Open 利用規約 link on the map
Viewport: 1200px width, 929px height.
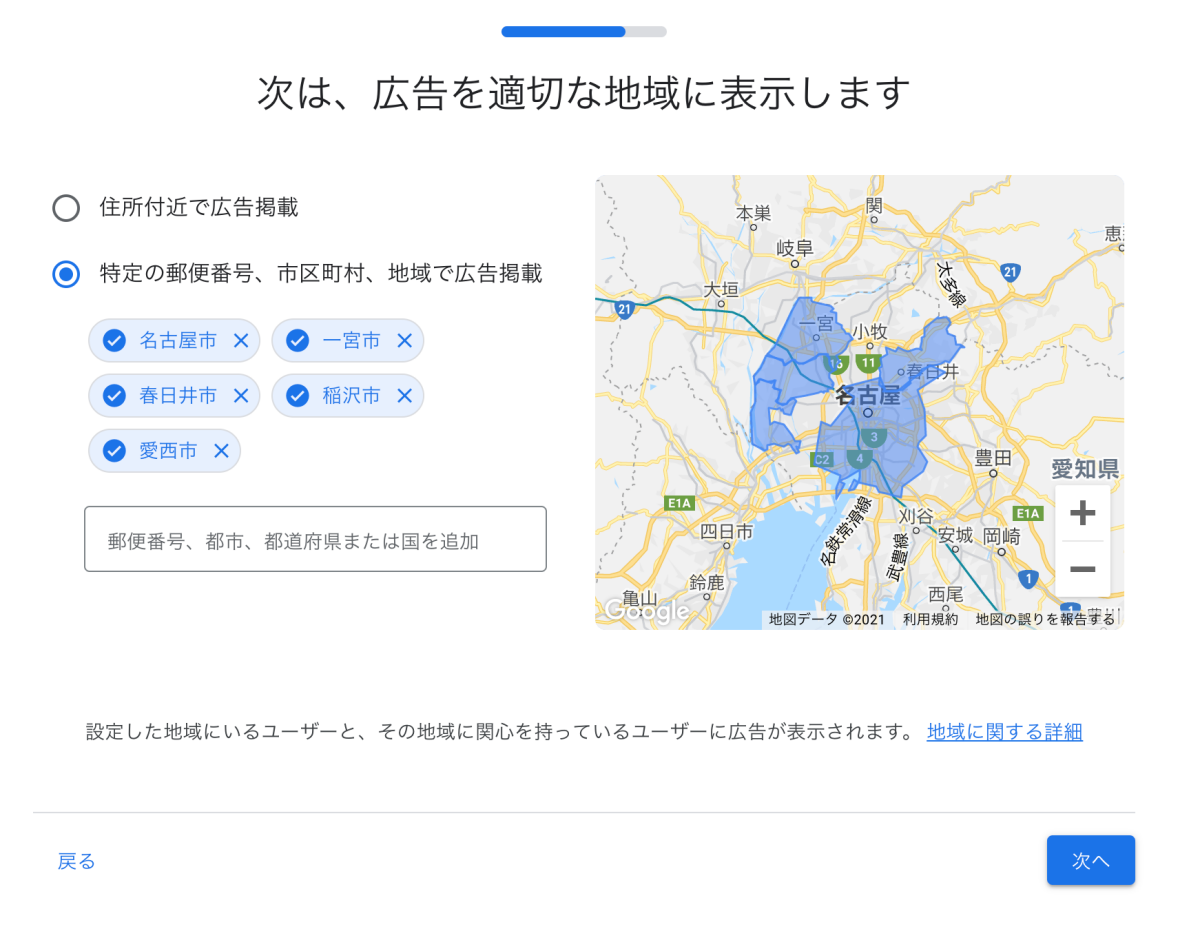tap(930, 620)
